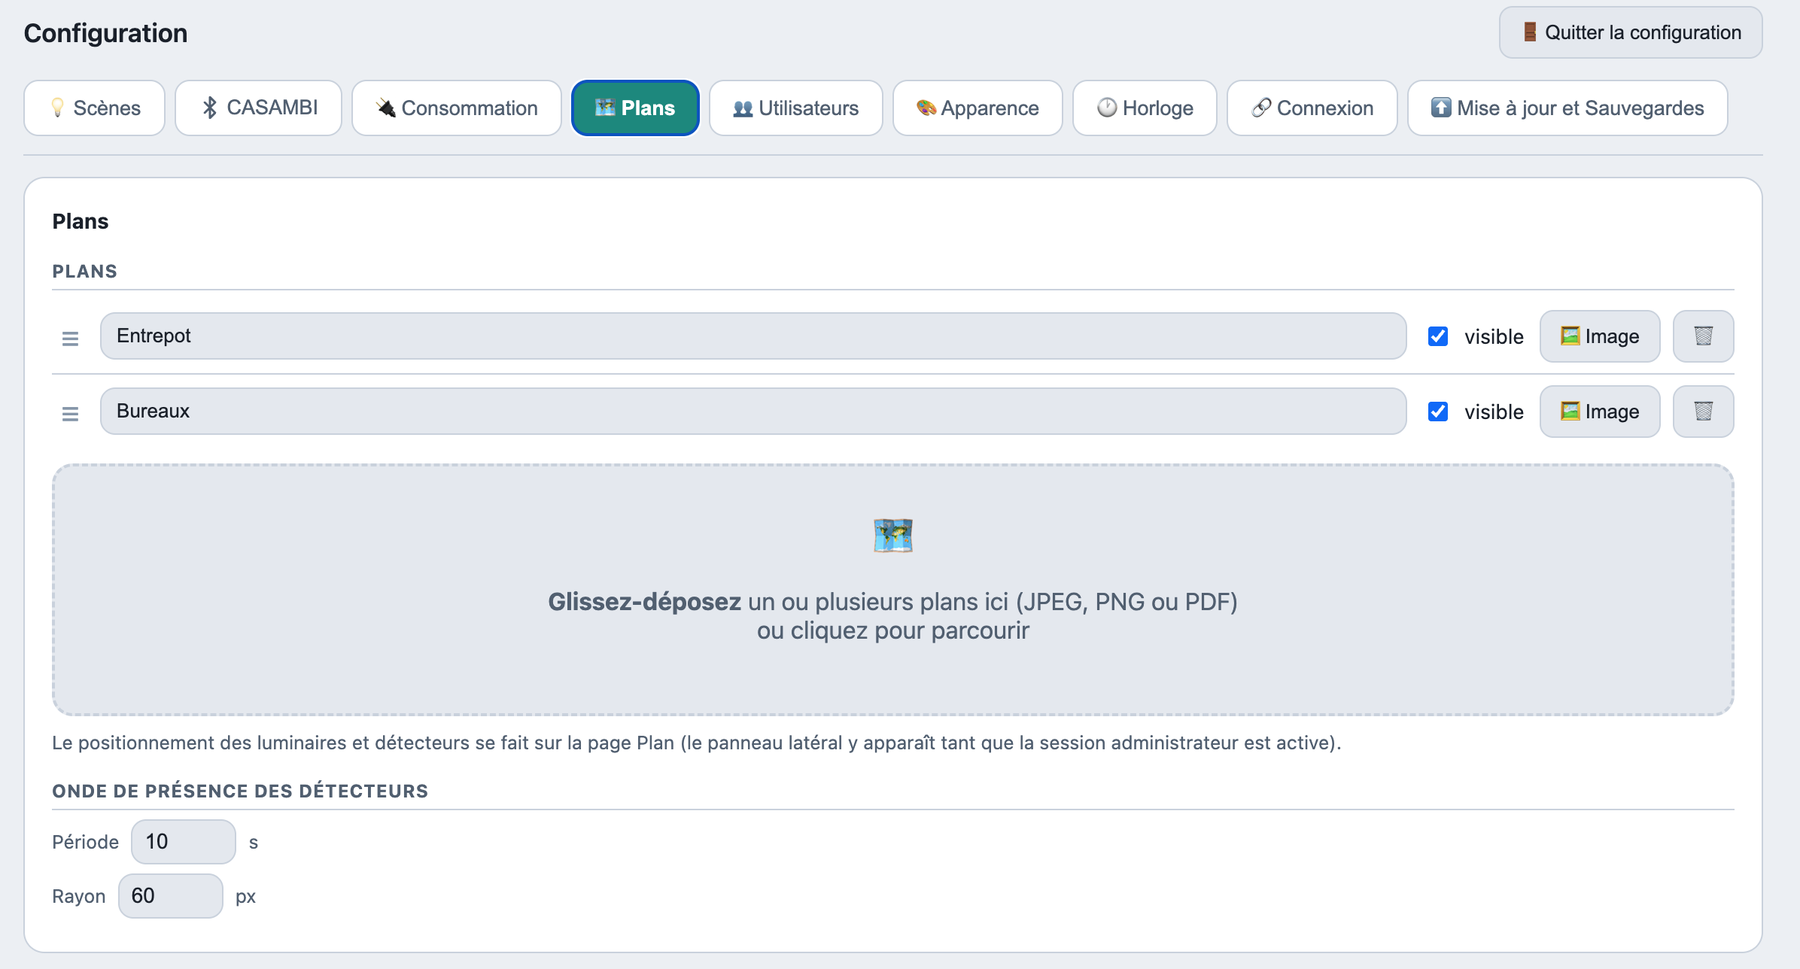The width and height of the screenshot is (1800, 969).
Task: Click the map icon in the drop zone
Action: click(893, 535)
